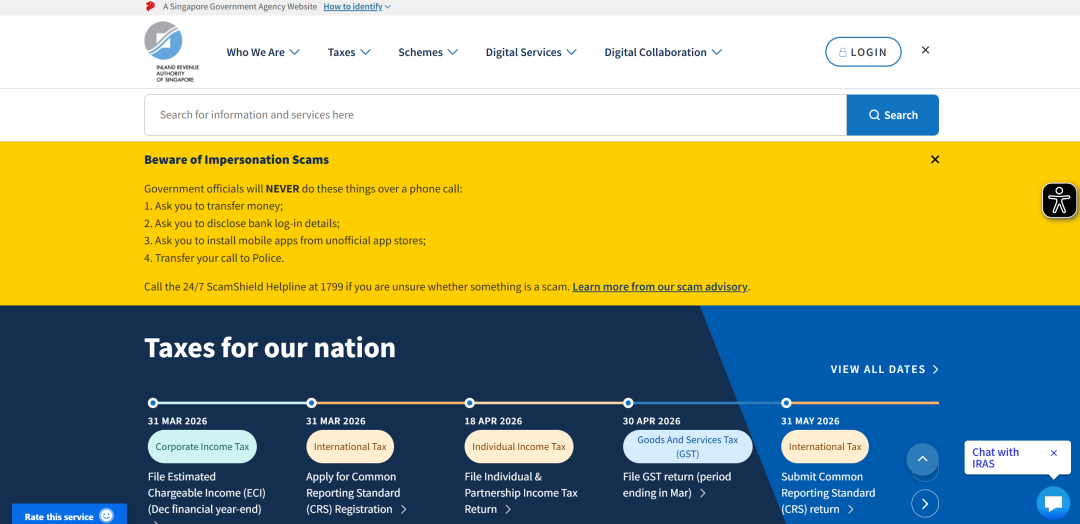Expand the Taxes dropdown menu
The width and height of the screenshot is (1080, 524).
[349, 52]
